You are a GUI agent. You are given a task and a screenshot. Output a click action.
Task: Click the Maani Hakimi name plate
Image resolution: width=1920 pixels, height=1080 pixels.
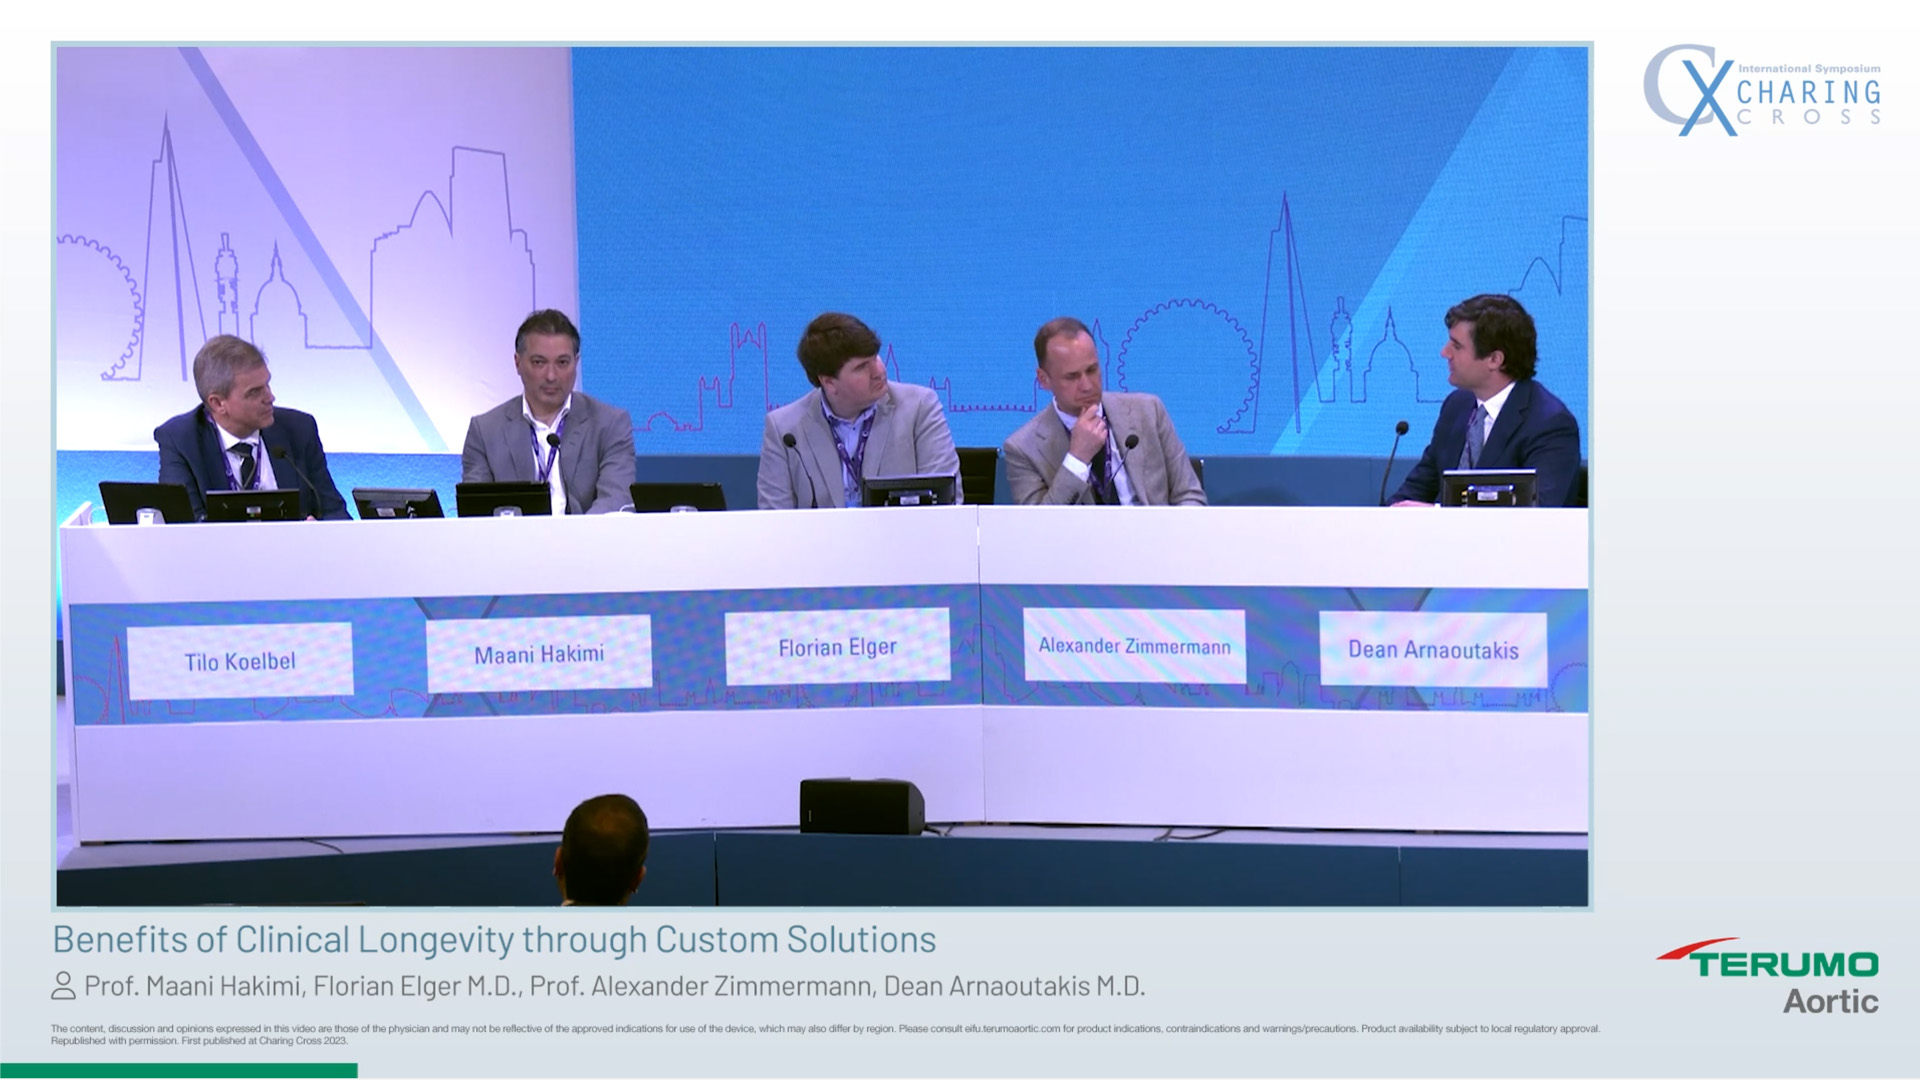click(x=540, y=655)
